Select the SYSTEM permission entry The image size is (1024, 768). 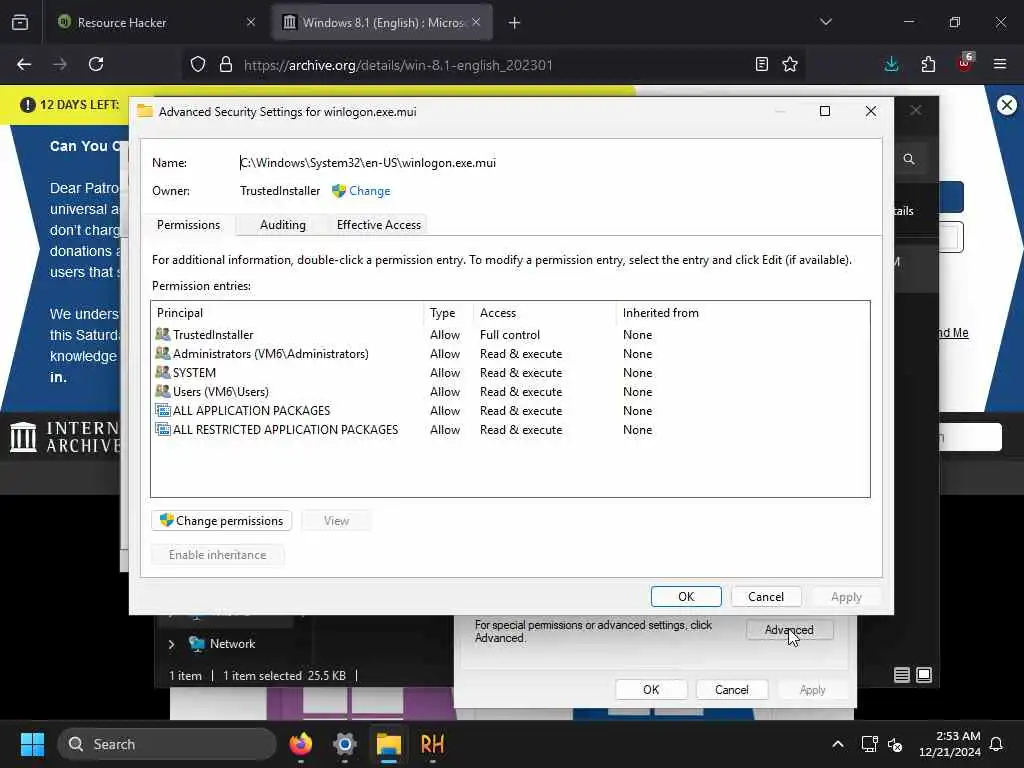click(509, 372)
